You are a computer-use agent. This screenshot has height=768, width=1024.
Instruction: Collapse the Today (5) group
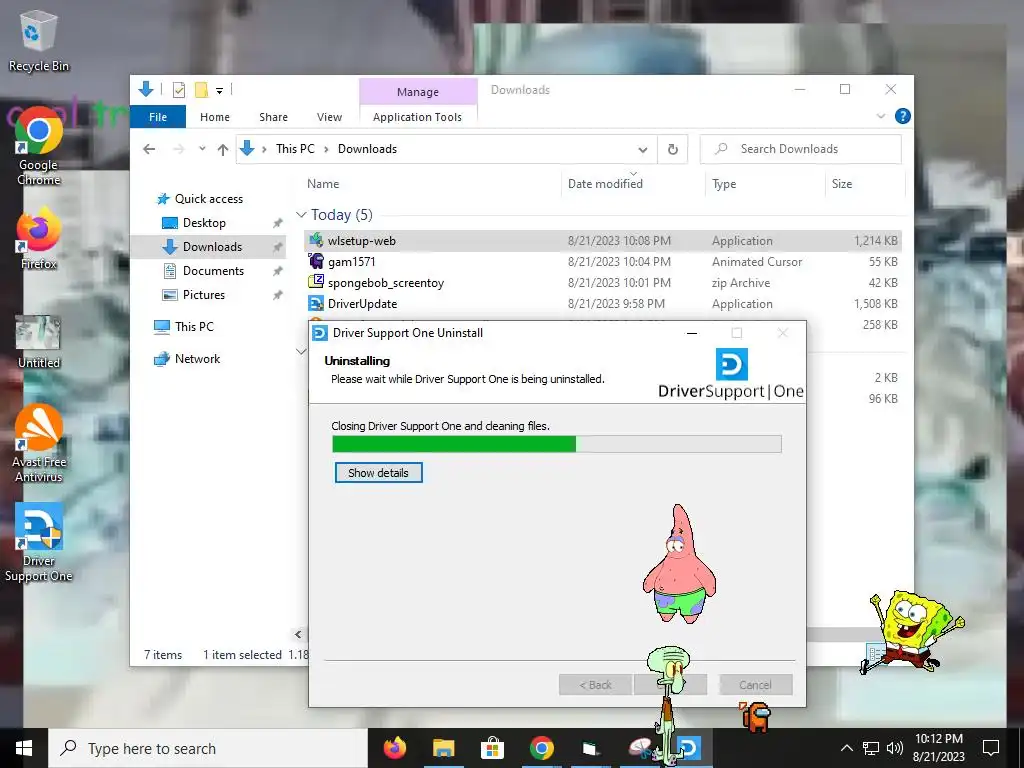(x=301, y=215)
